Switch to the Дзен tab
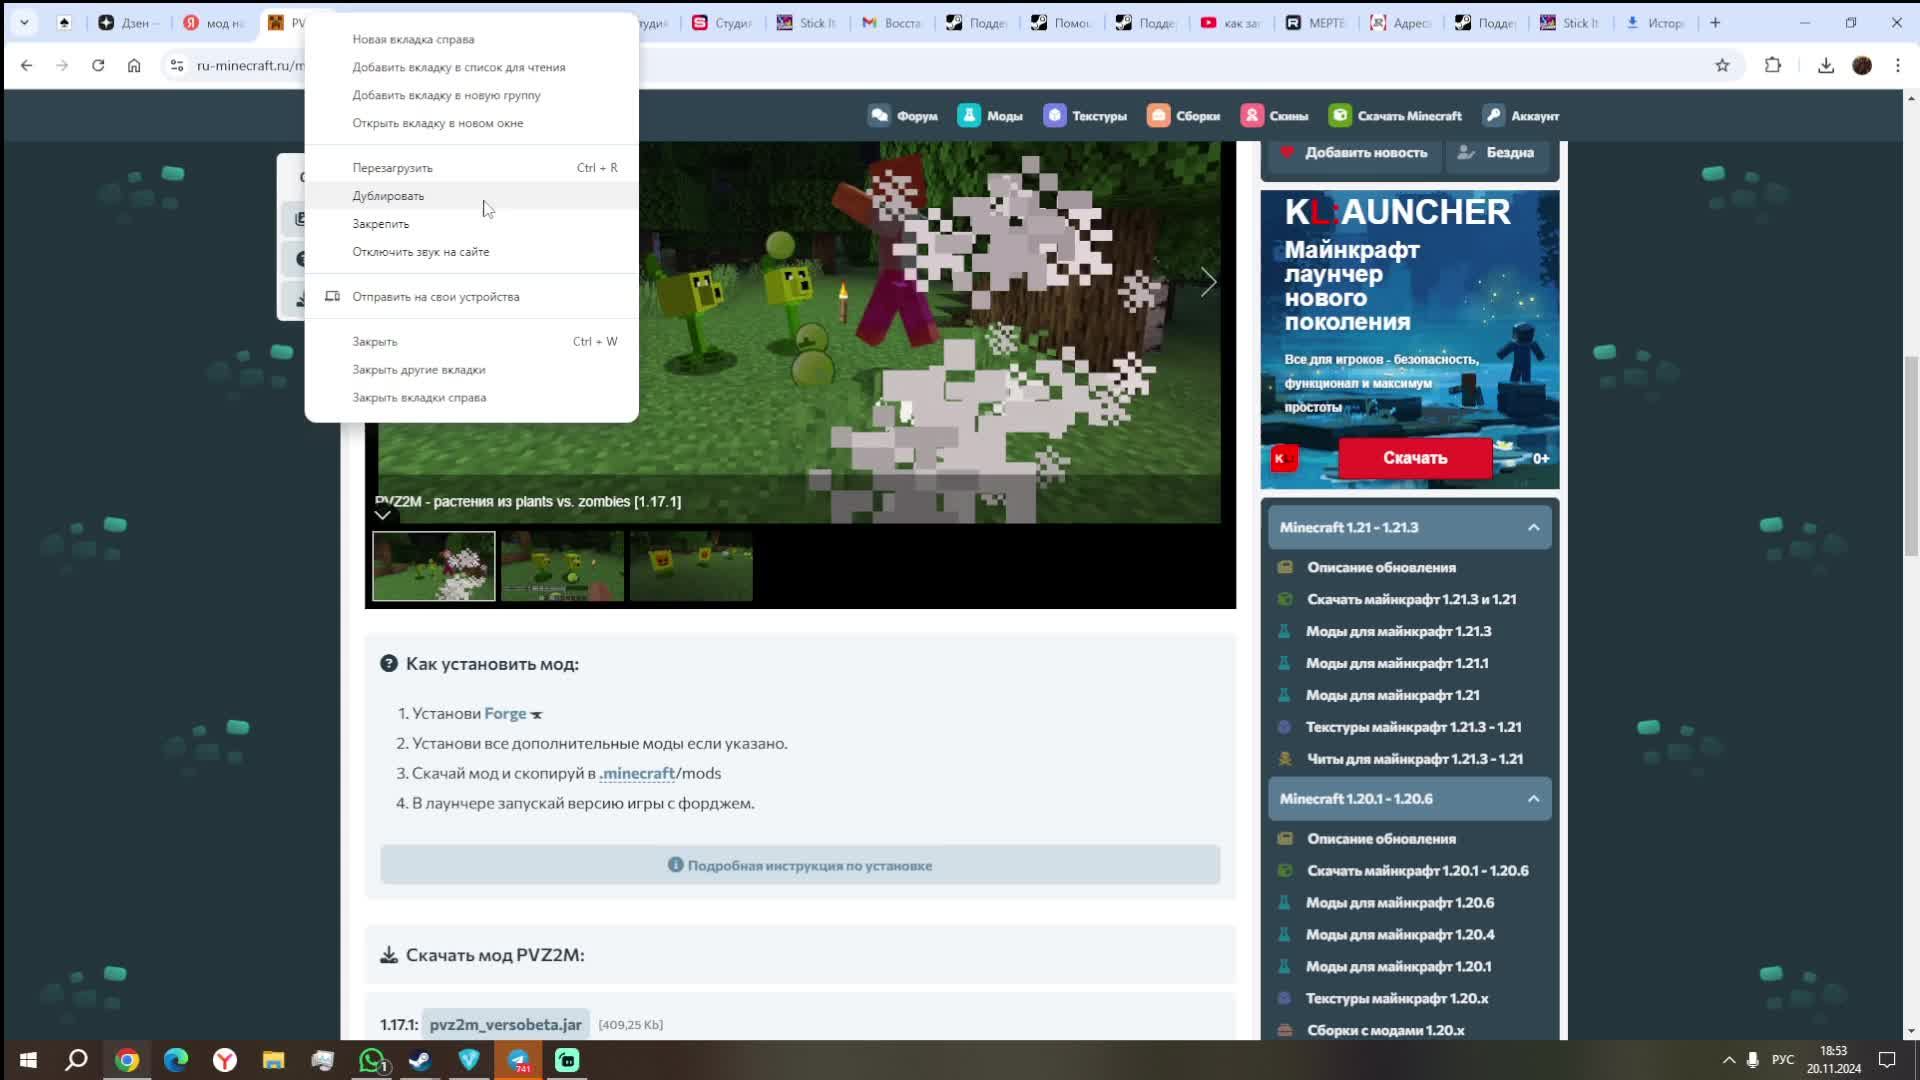This screenshot has width=1920, height=1080. (129, 23)
